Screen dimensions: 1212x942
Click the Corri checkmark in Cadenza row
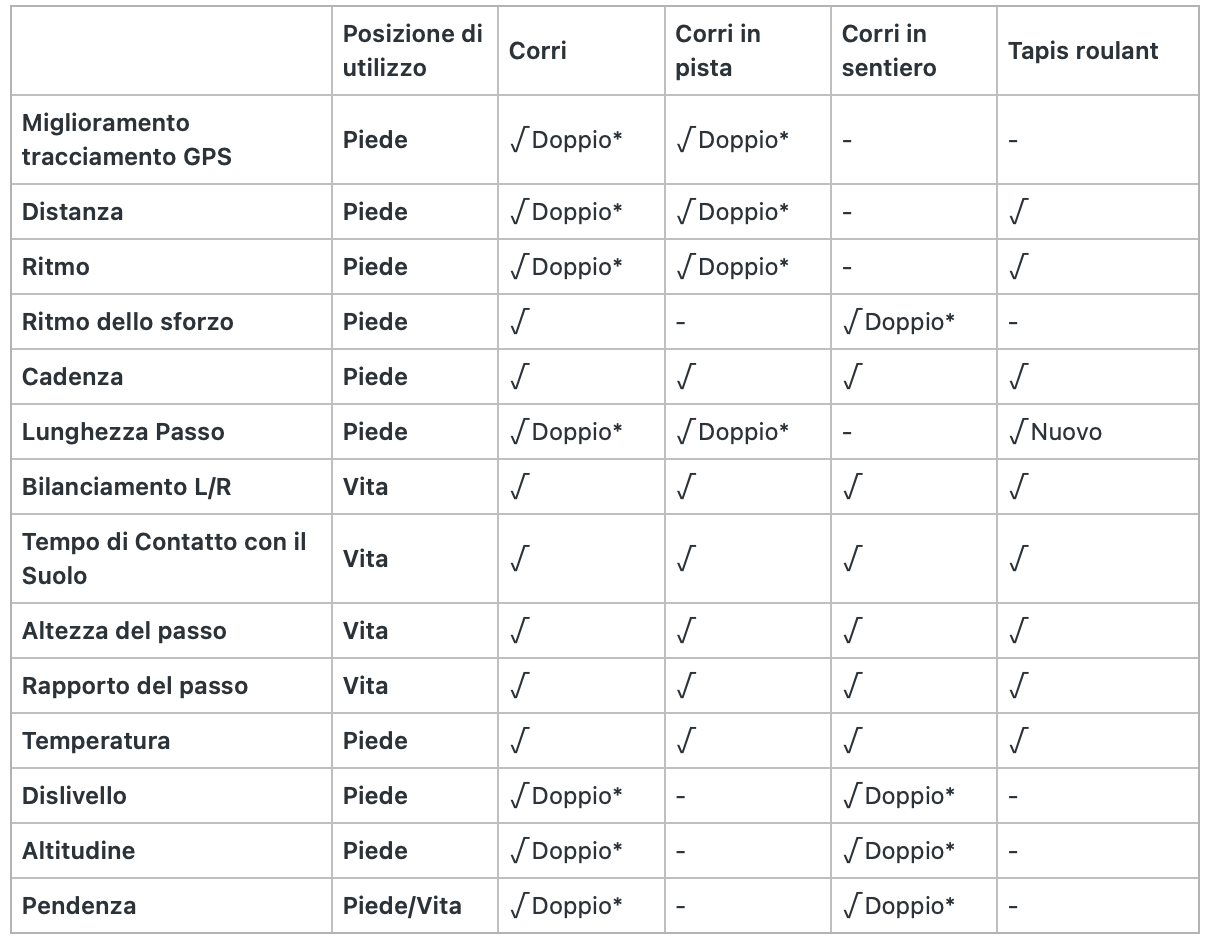(519, 377)
